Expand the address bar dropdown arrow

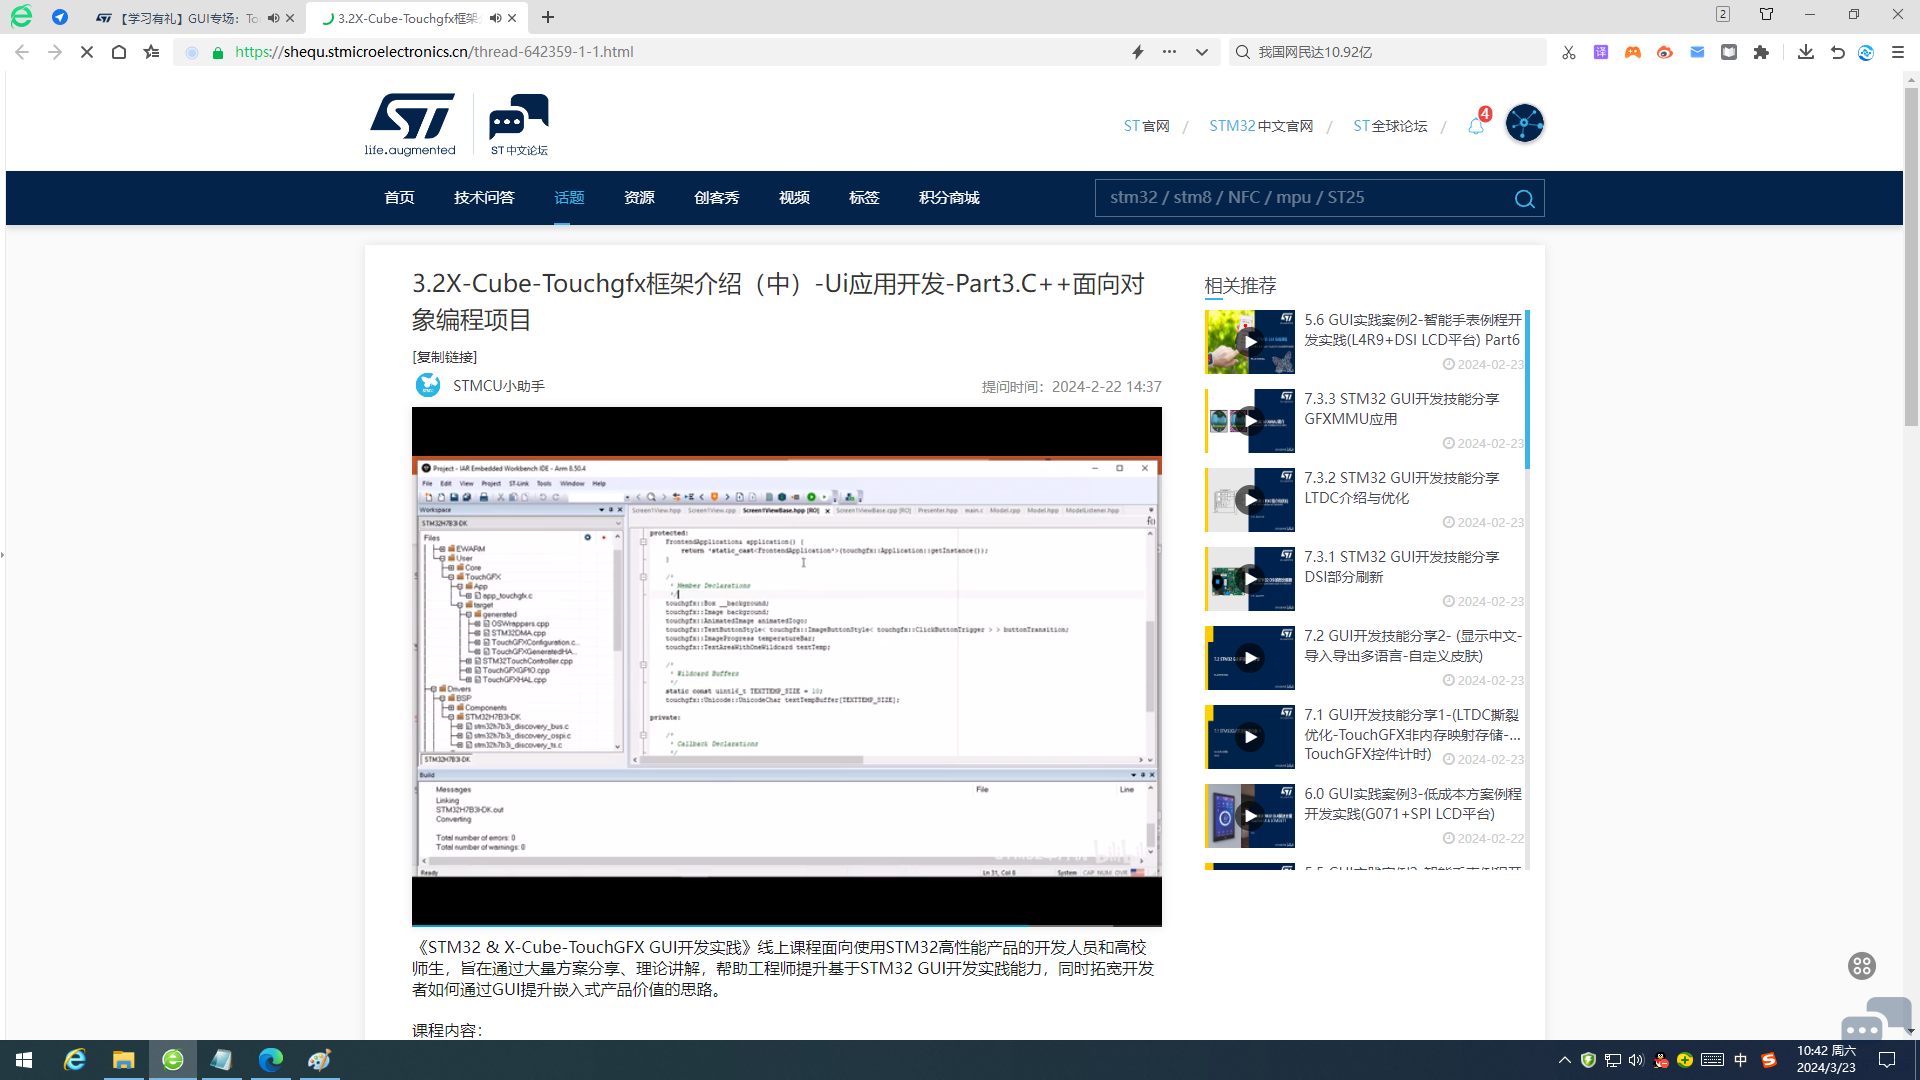click(1202, 52)
